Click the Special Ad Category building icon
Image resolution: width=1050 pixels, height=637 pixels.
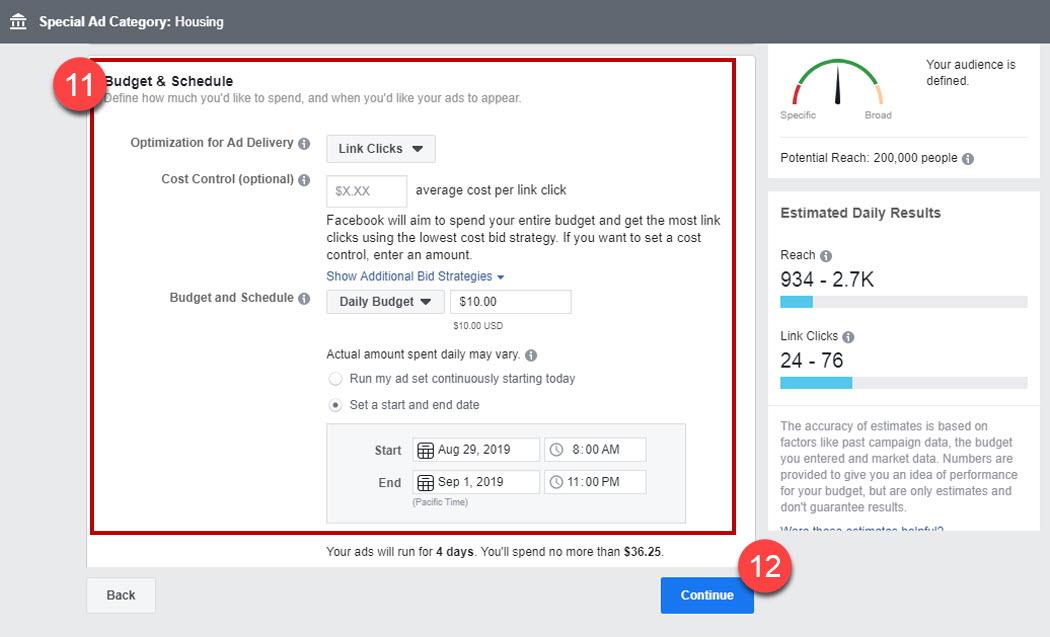click(18, 21)
